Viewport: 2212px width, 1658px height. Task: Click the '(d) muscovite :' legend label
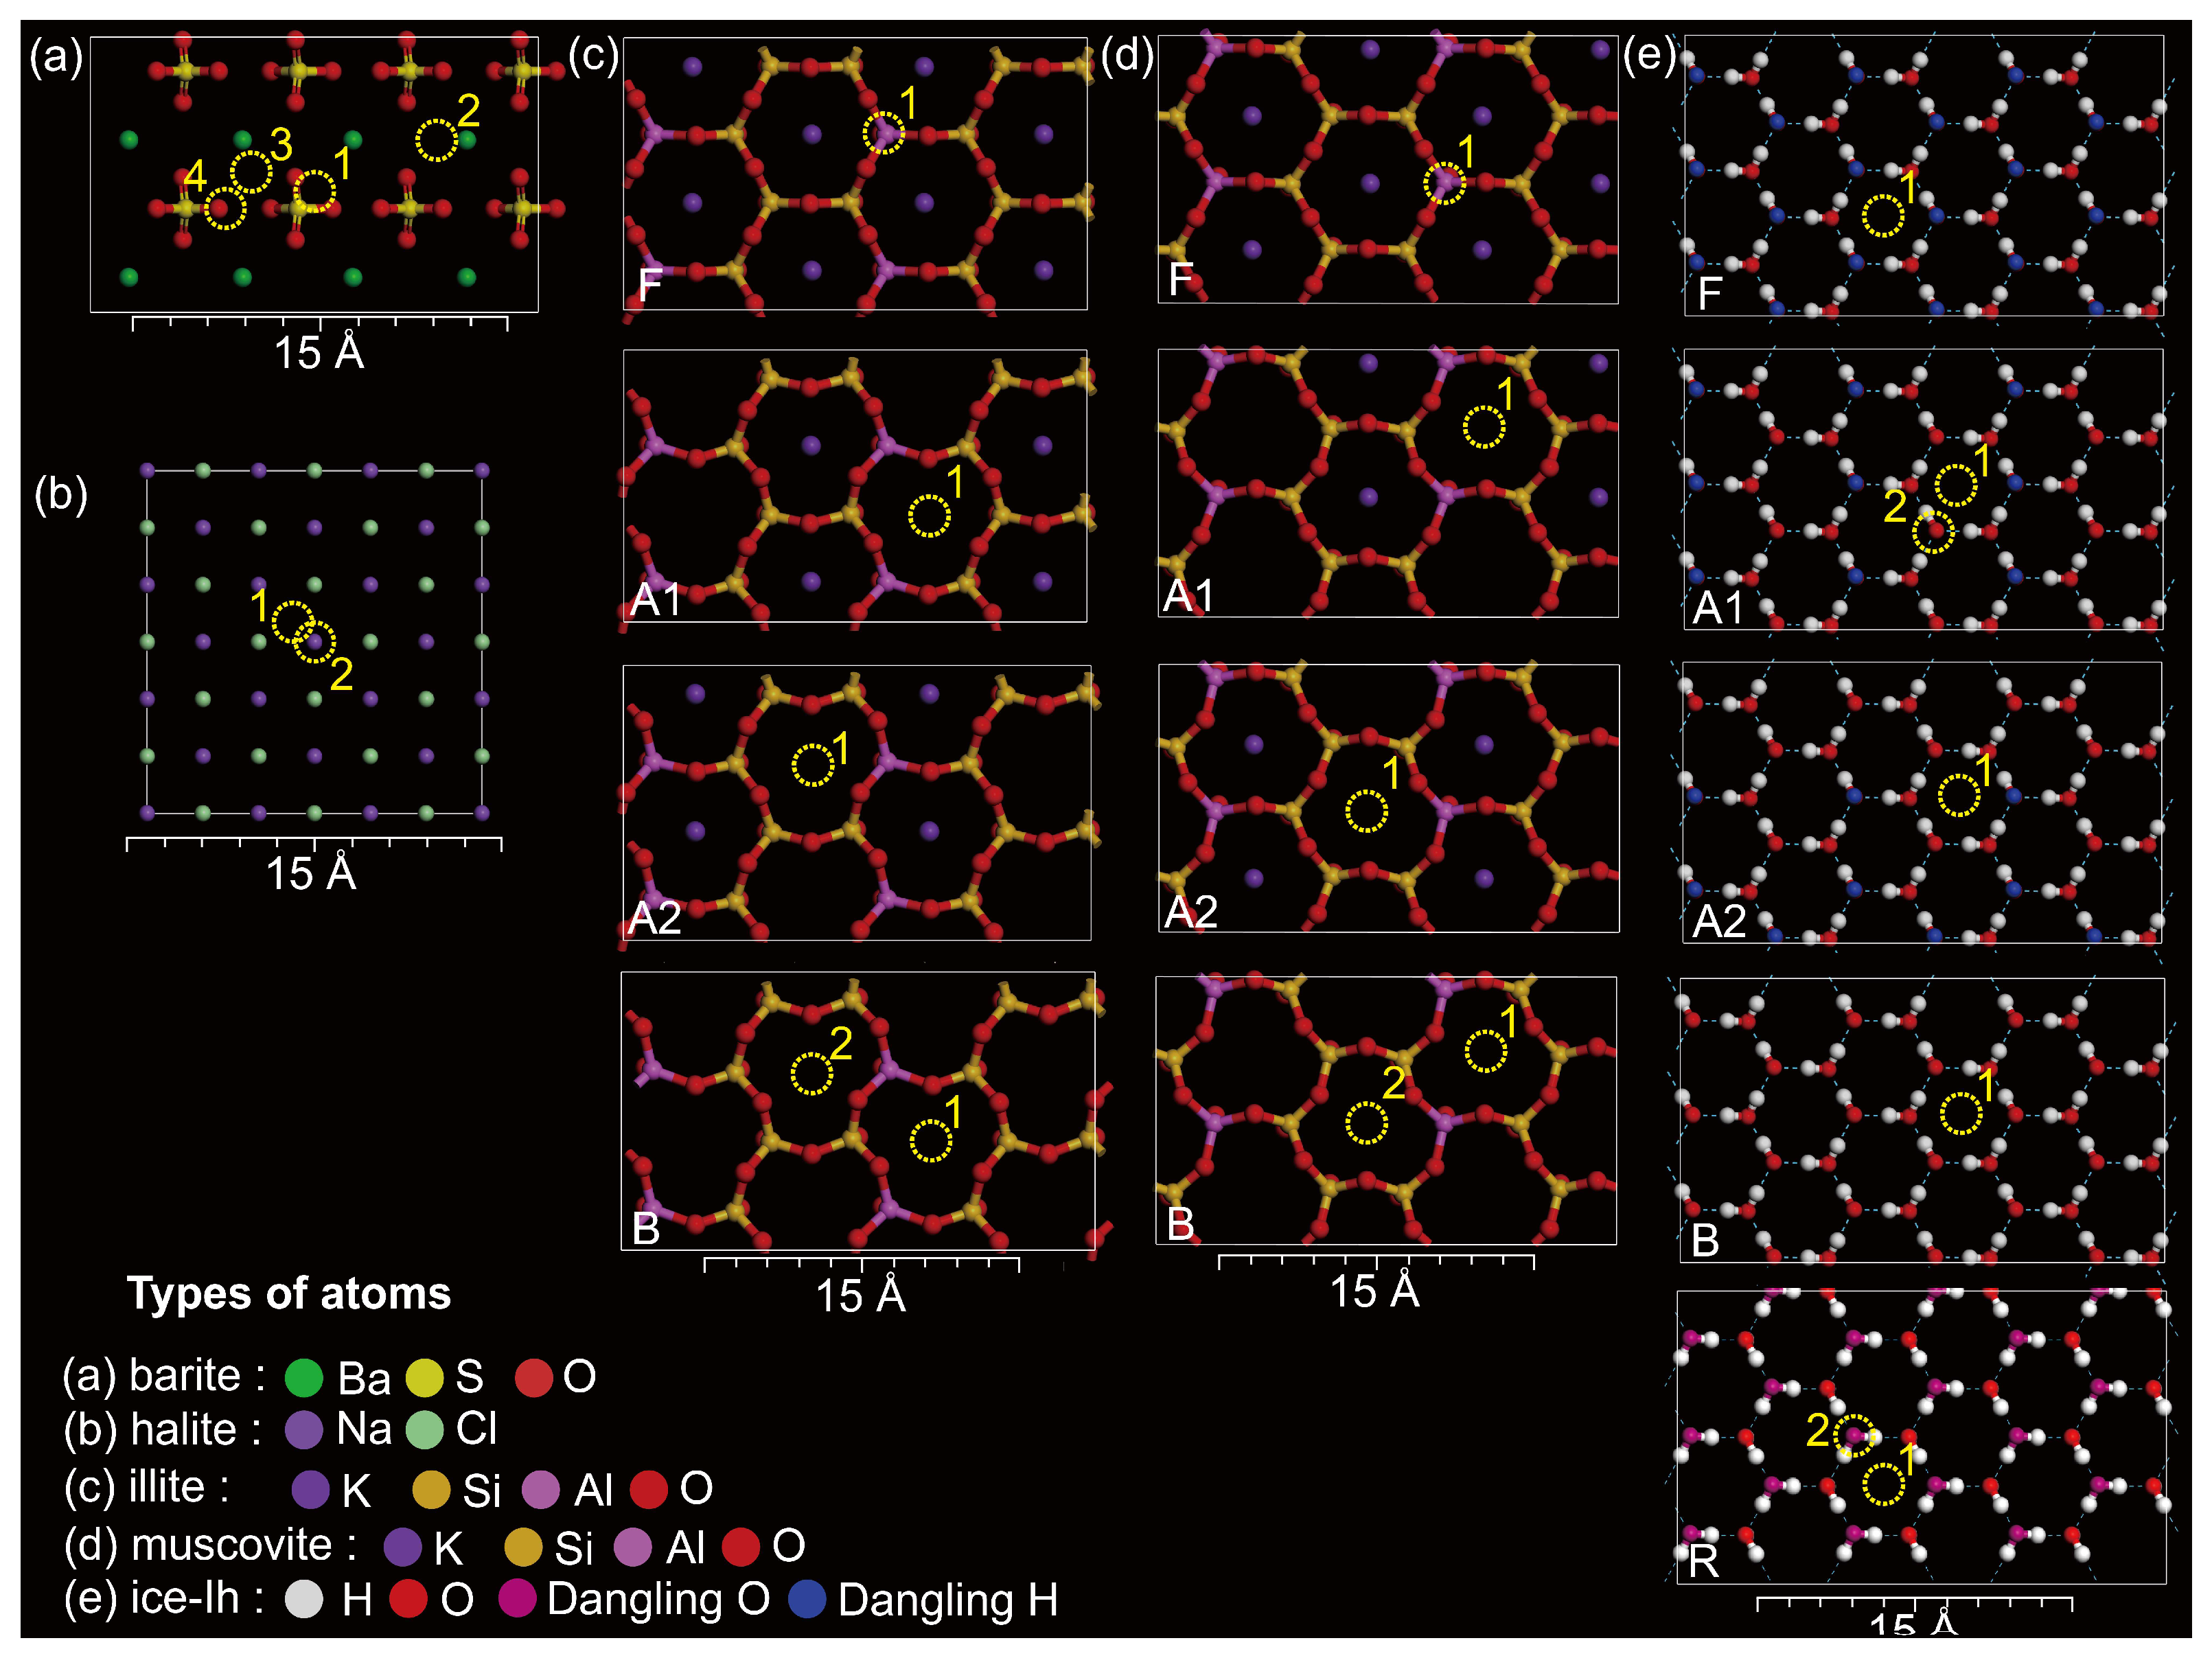point(210,1546)
